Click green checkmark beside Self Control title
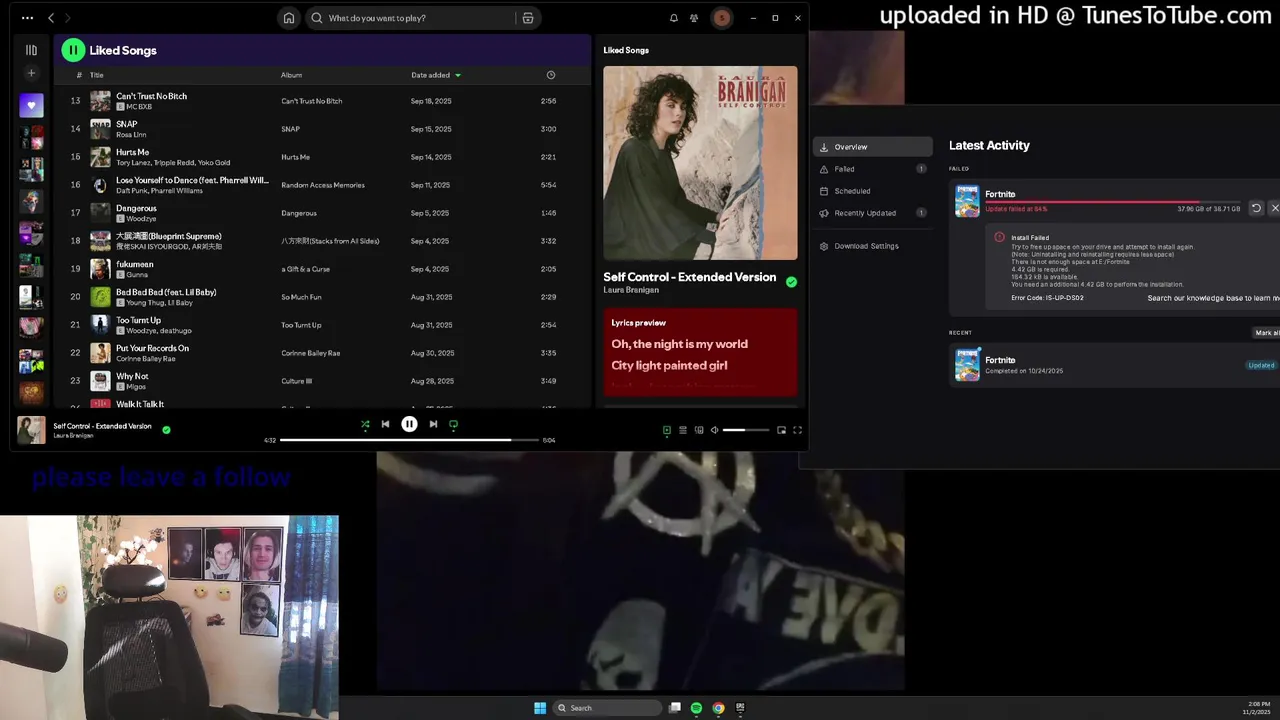 pyautogui.click(x=791, y=282)
